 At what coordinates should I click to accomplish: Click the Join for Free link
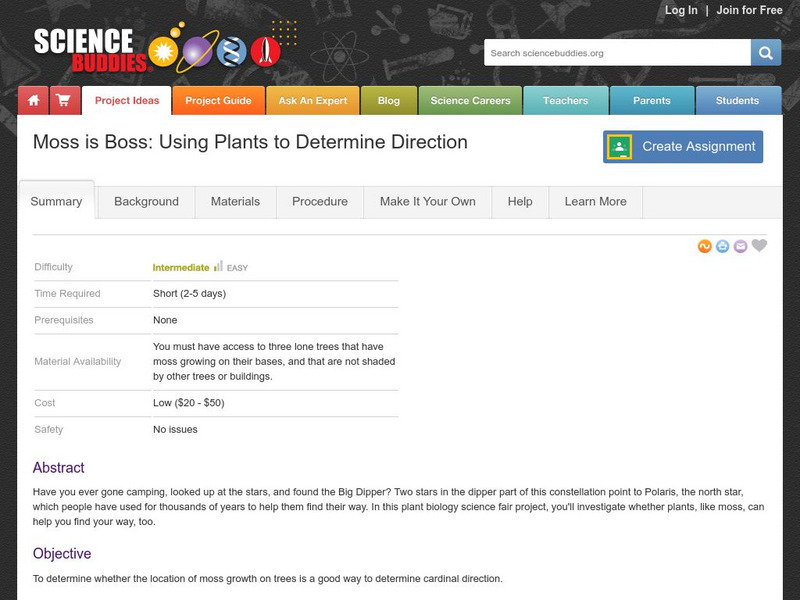click(749, 10)
